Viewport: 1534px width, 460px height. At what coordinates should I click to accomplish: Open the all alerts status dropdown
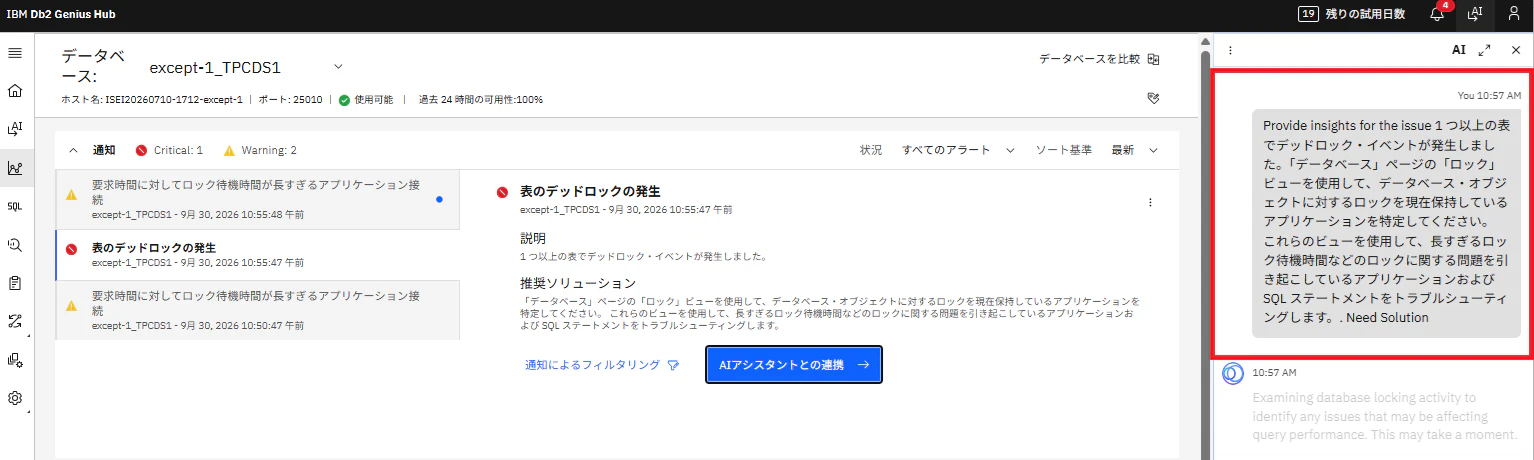click(958, 150)
